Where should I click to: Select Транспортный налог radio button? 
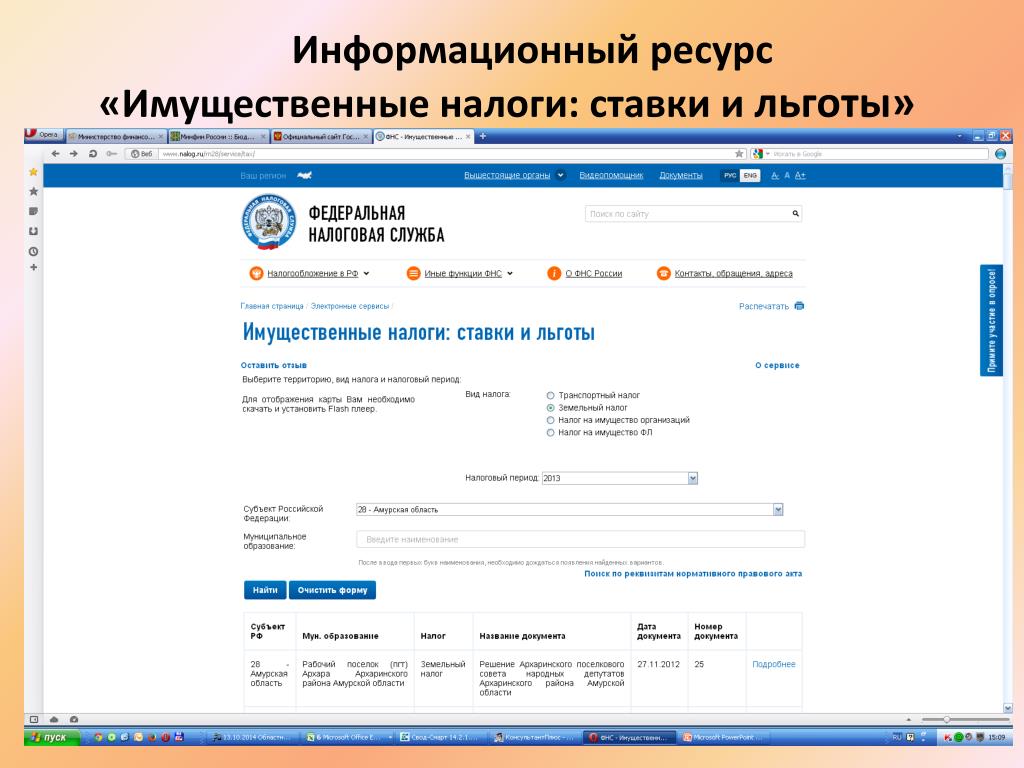[551, 395]
